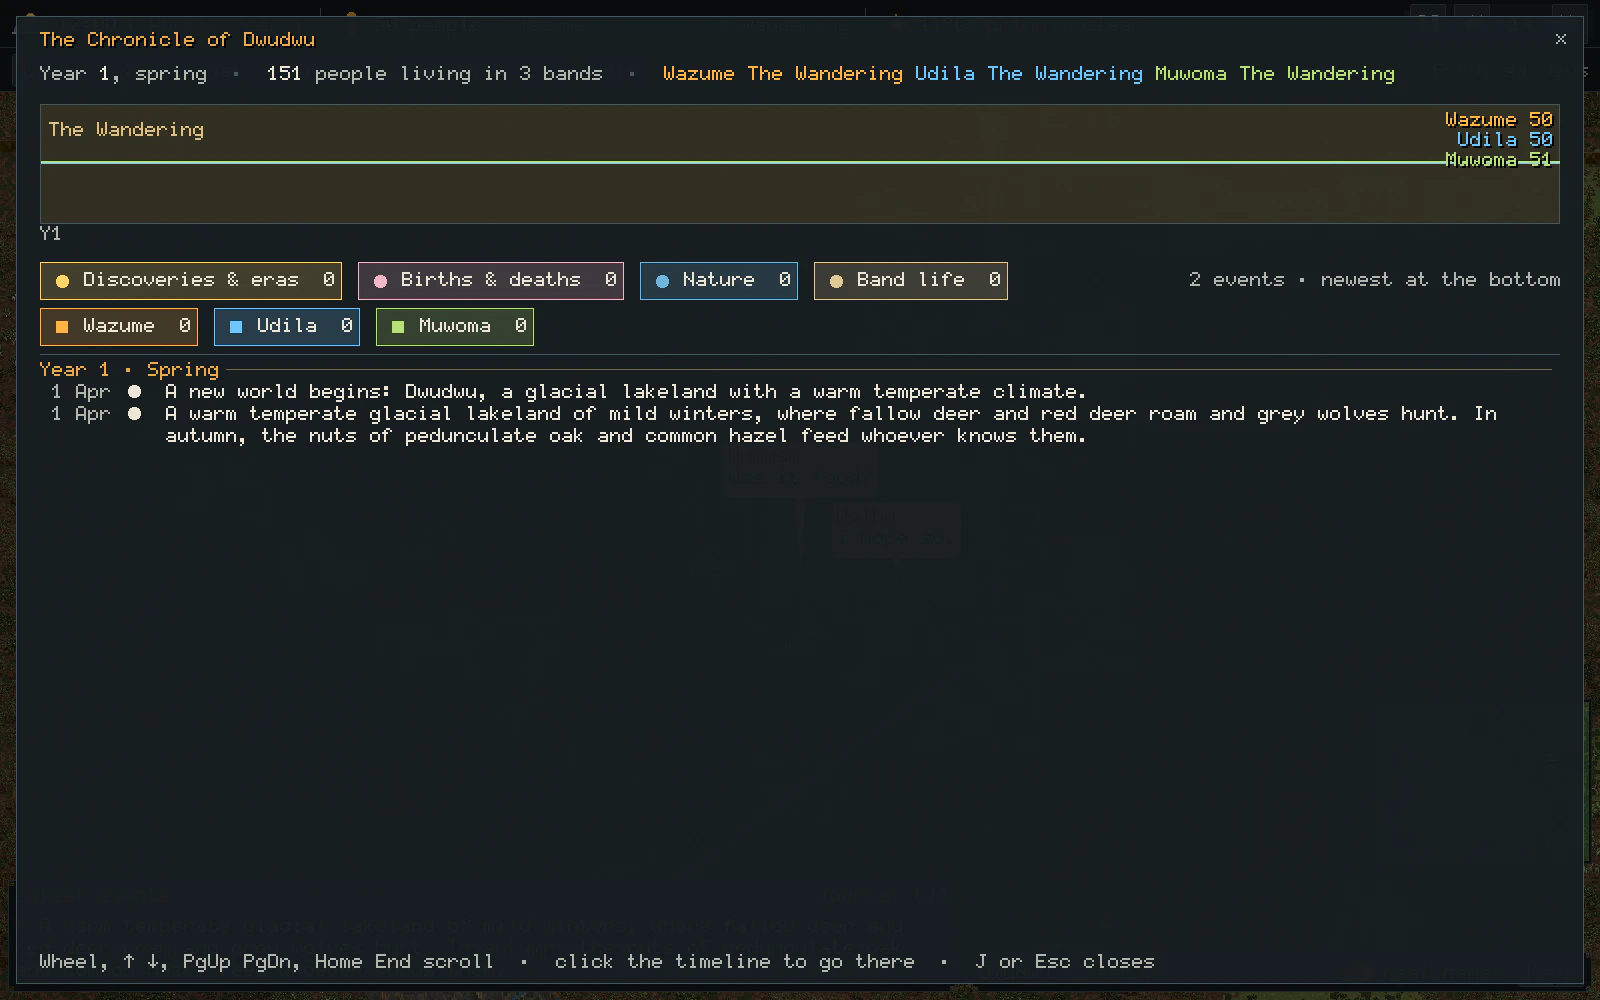Close the Chronicle window with the X

tap(1561, 39)
